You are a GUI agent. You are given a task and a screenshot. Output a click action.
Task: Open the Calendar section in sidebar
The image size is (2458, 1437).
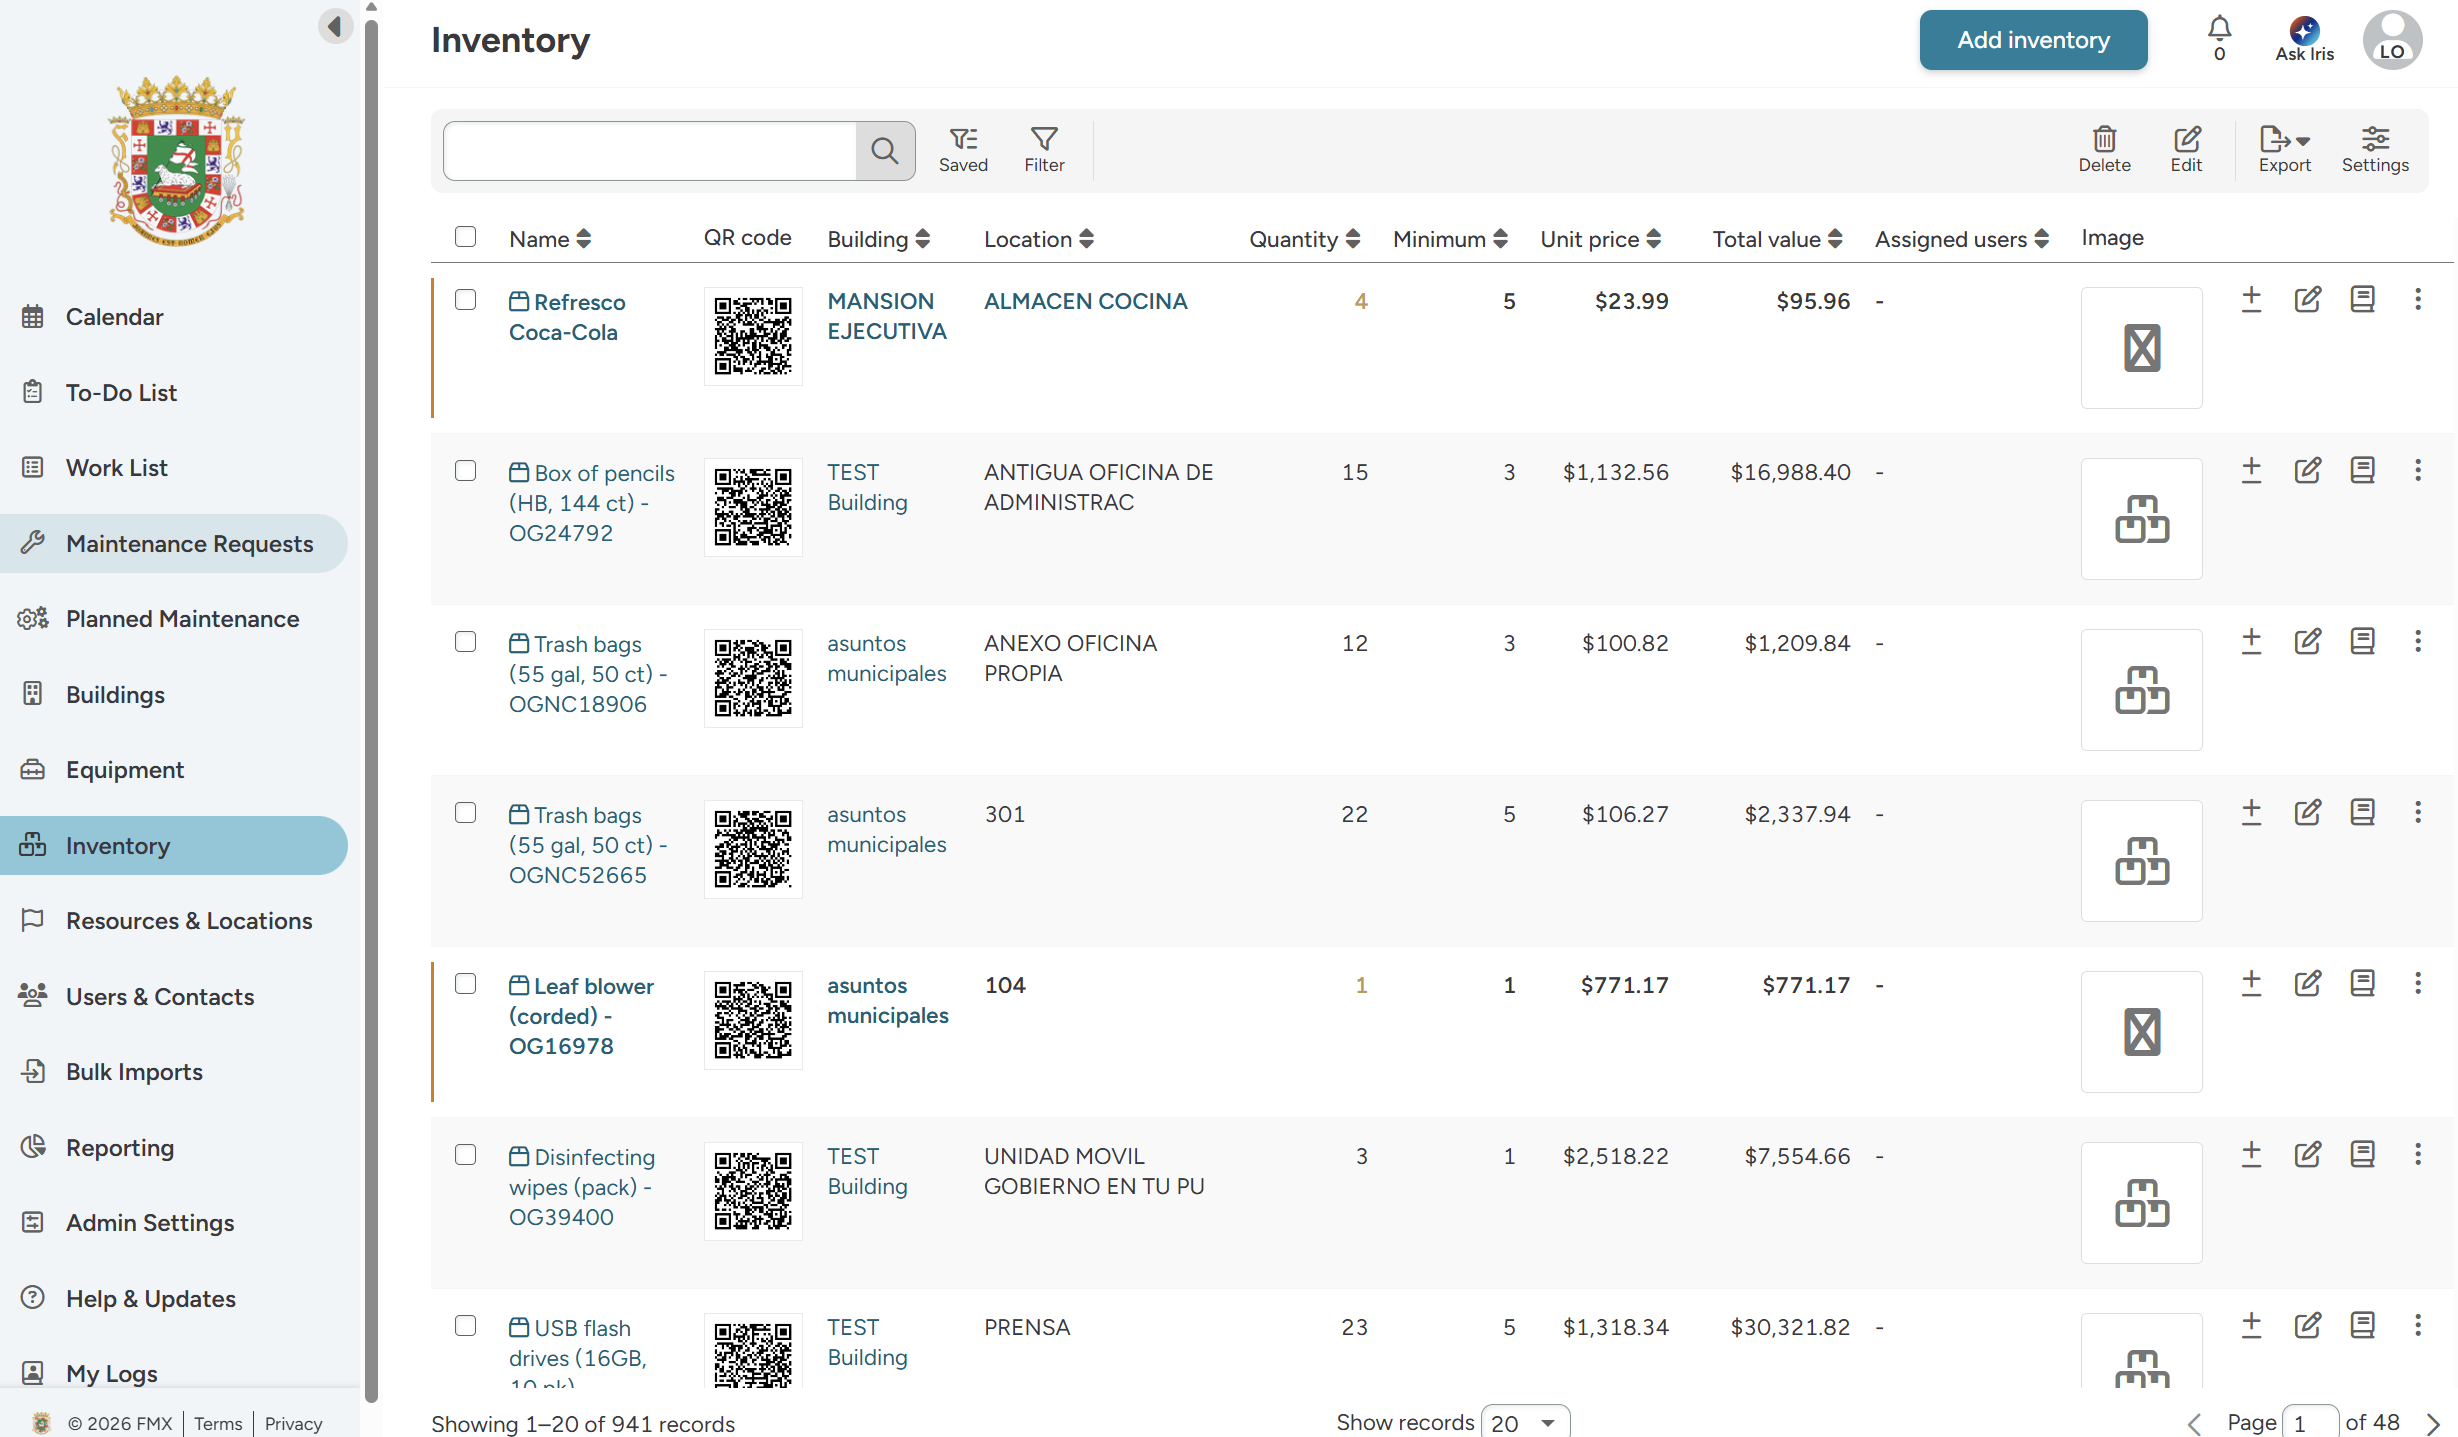pos(113,316)
